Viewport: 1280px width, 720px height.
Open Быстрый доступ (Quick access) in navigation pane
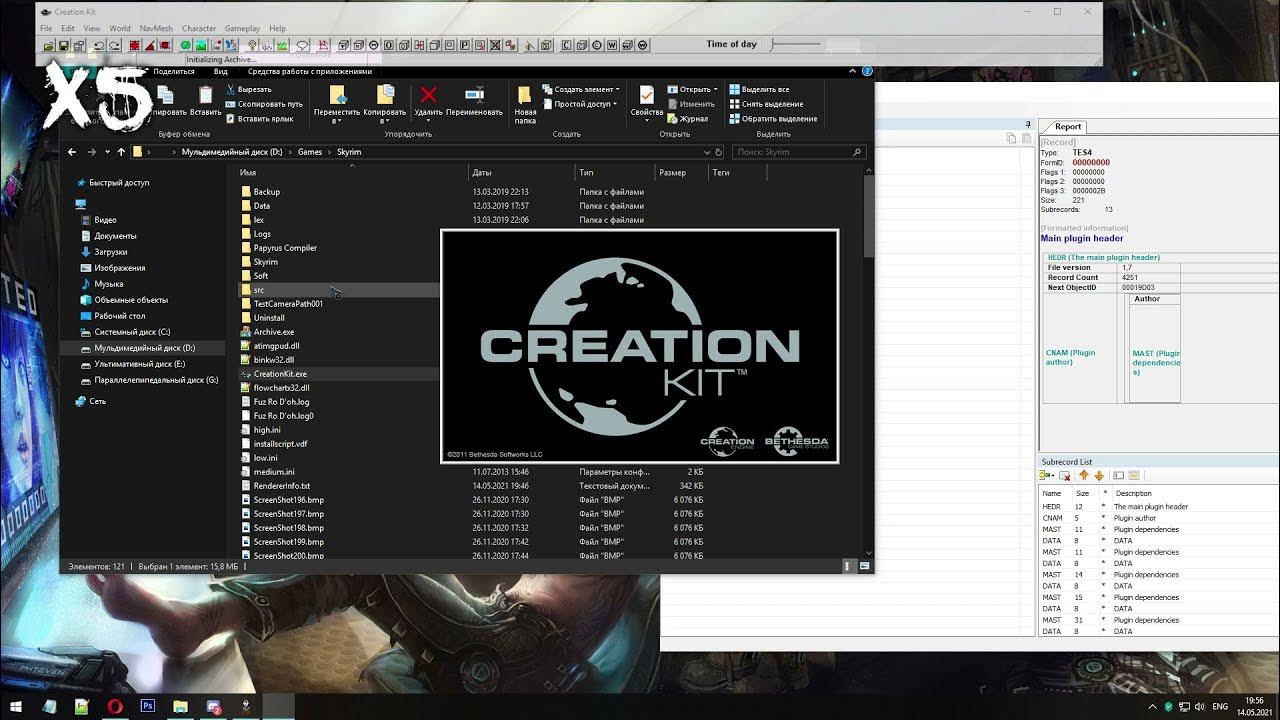[x=119, y=183]
